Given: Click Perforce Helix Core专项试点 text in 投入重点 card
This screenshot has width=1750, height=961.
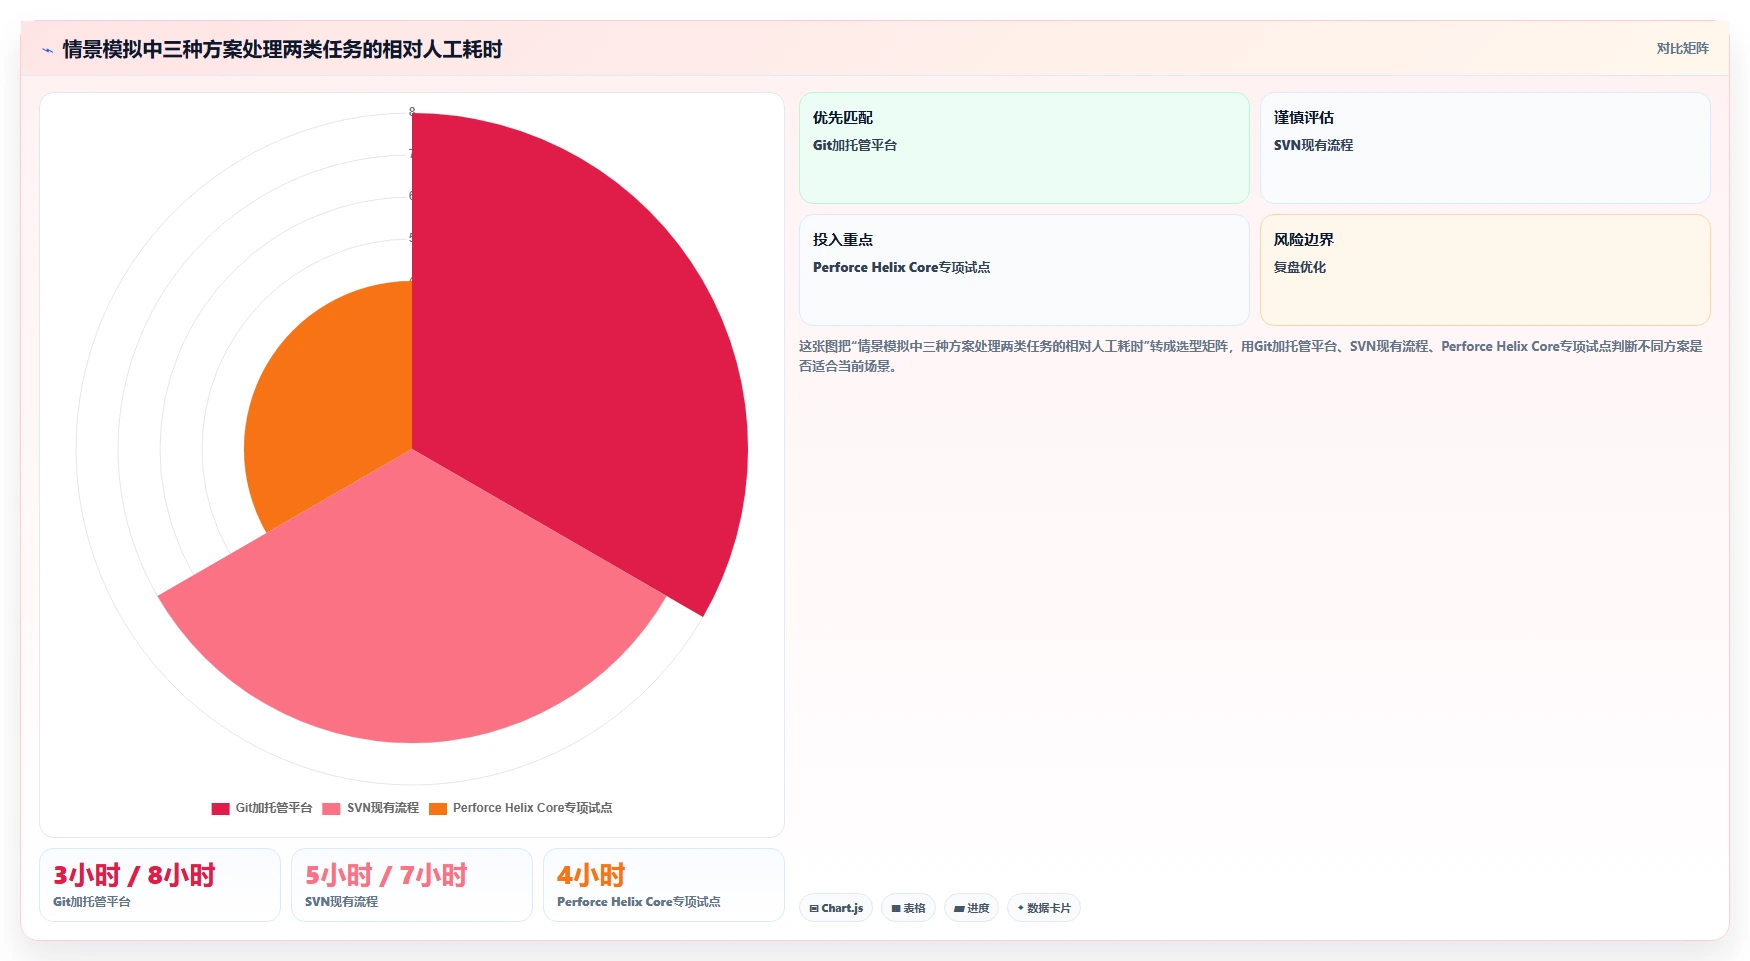Looking at the screenshot, I should click(x=901, y=267).
